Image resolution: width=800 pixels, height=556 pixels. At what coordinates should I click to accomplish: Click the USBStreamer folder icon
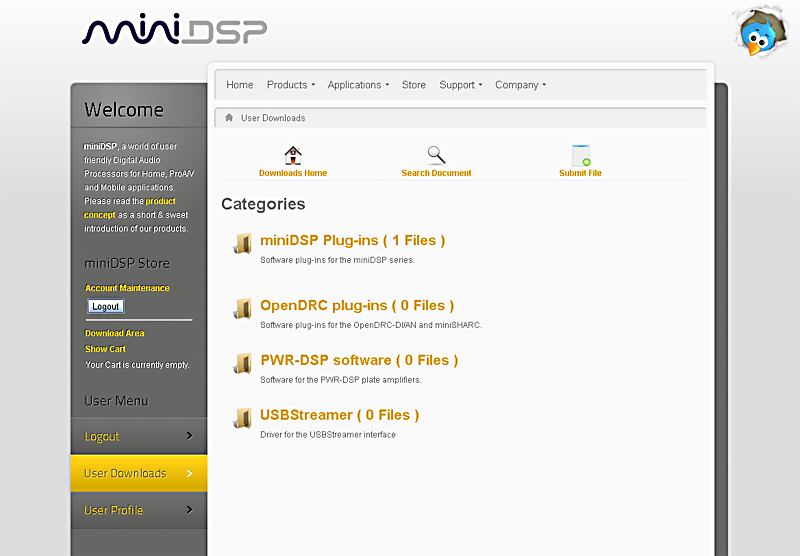pyautogui.click(x=242, y=418)
